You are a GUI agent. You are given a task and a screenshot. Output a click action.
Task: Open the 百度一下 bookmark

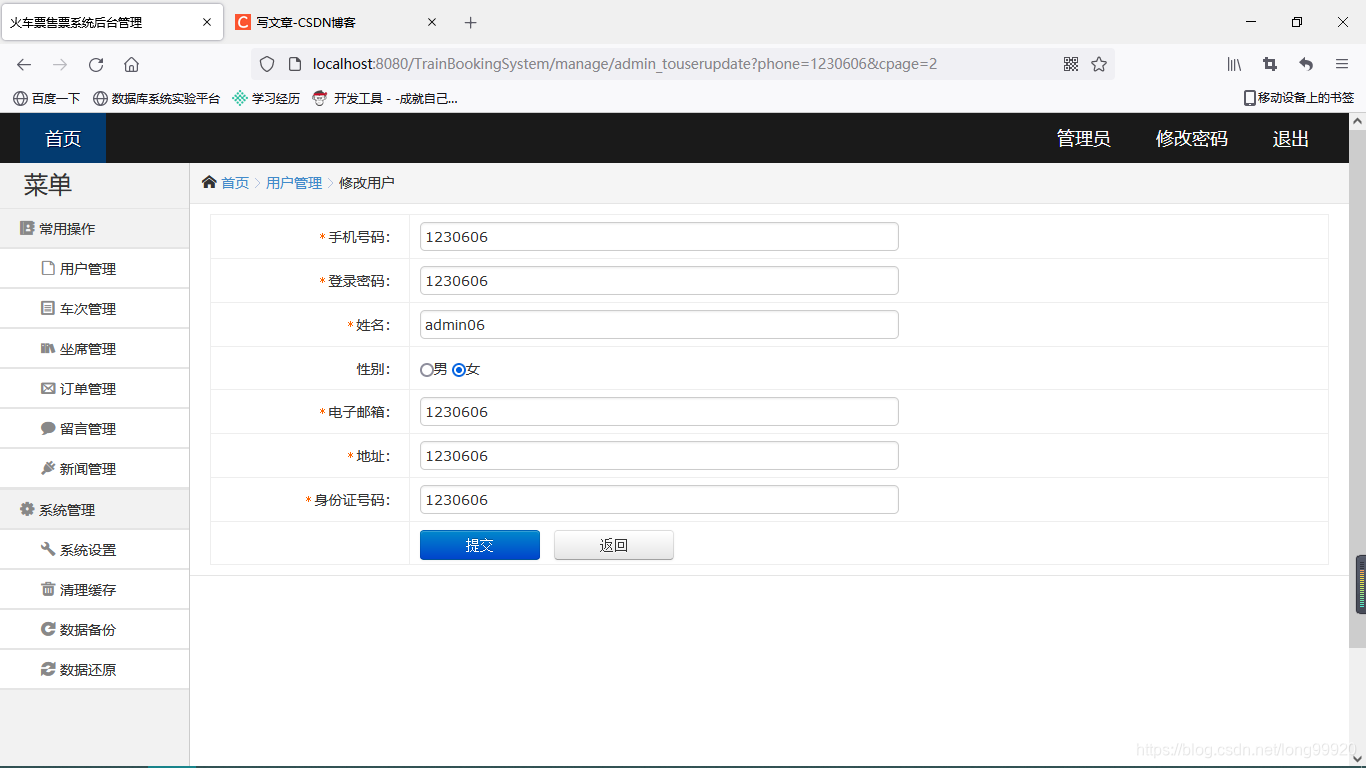click(47, 98)
